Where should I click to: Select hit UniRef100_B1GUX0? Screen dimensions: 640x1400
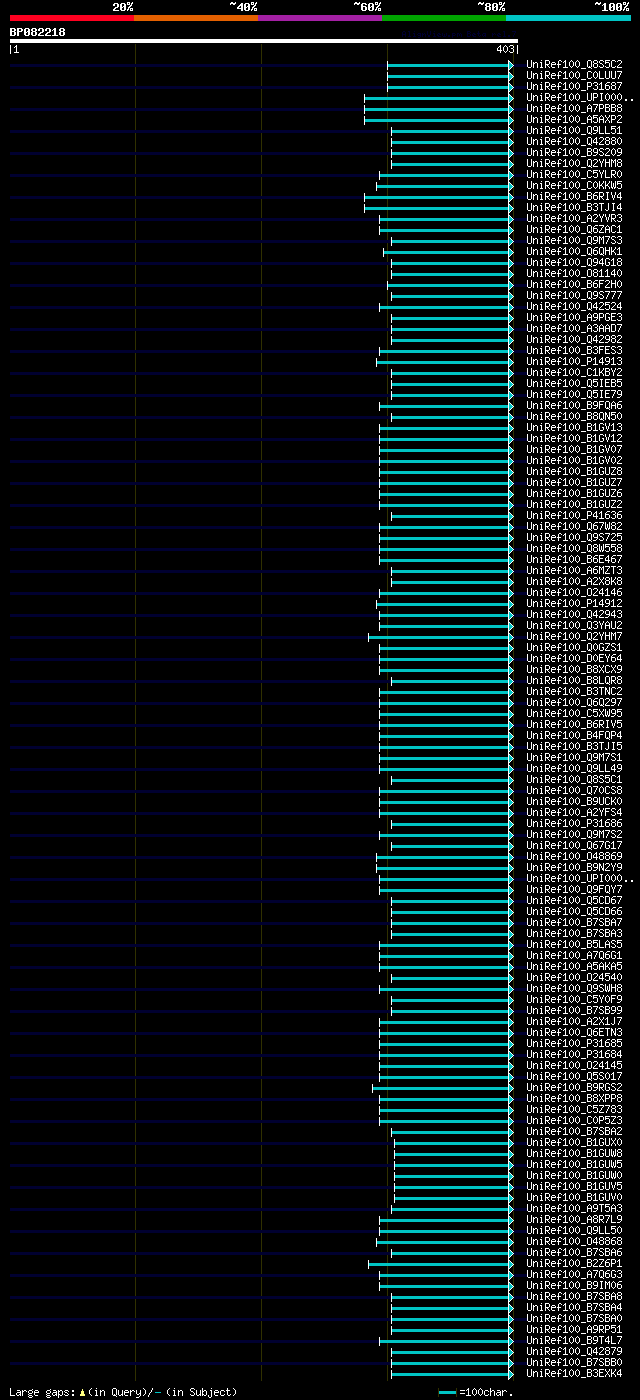click(574, 1142)
